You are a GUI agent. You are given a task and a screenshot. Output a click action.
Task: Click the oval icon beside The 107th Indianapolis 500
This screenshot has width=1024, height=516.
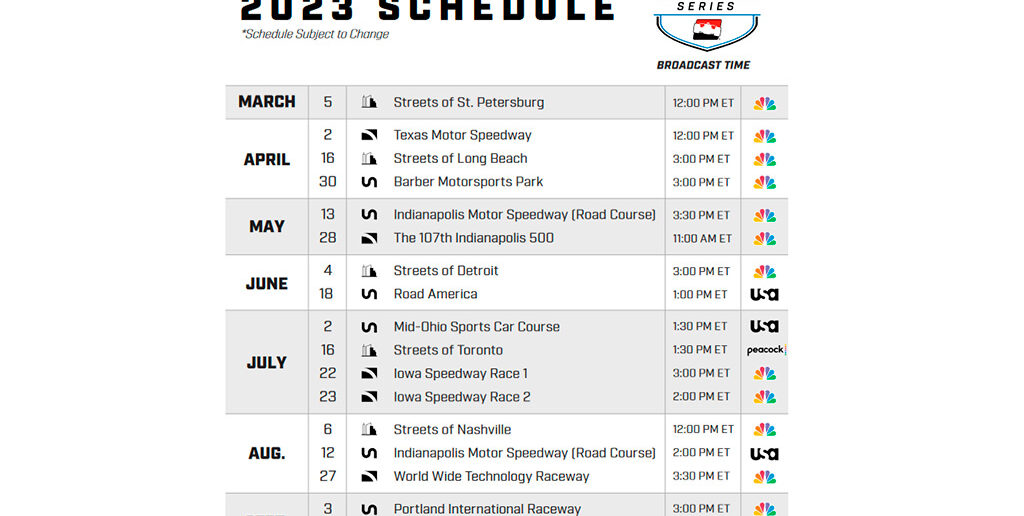click(369, 238)
